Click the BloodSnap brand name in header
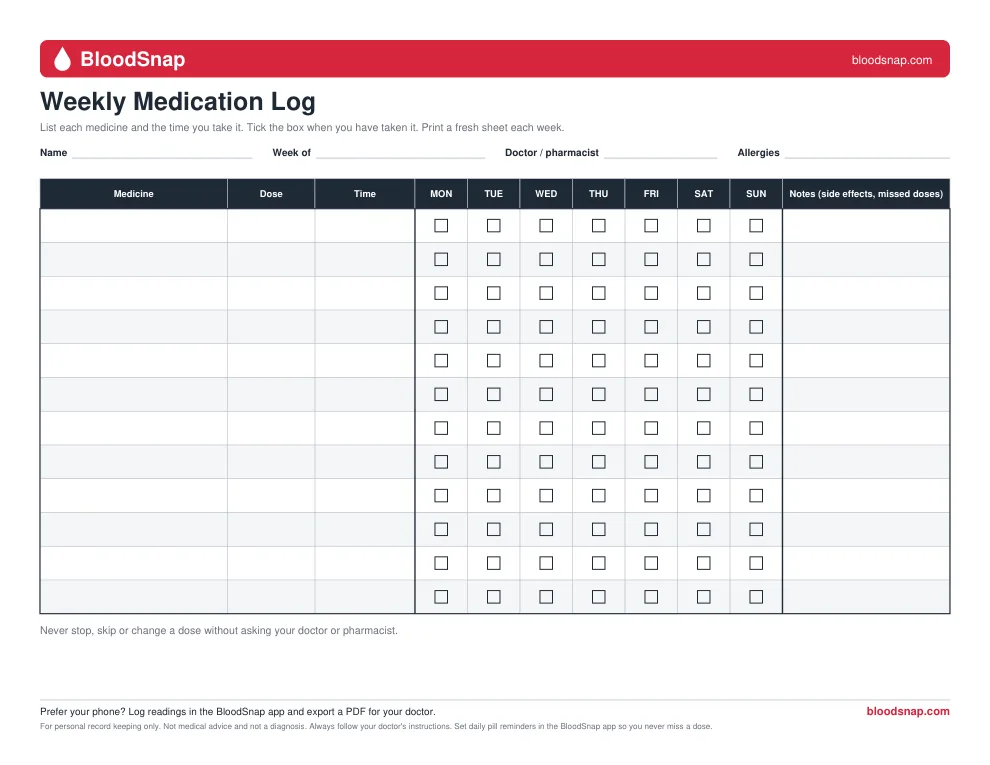Image resolution: width=990 pixels, height=765 pixels. [133, 59]
